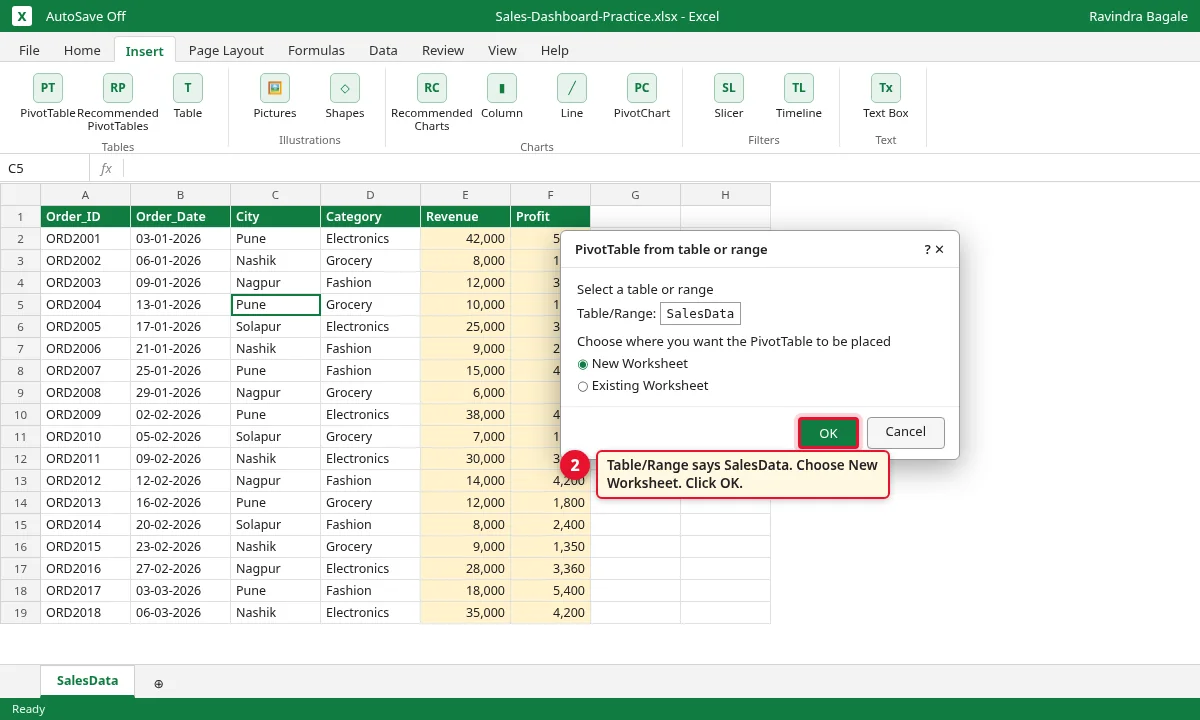Click the Order_ID header cell
The height and width of the screenshot is (720, 1200).
coord(85,216)
